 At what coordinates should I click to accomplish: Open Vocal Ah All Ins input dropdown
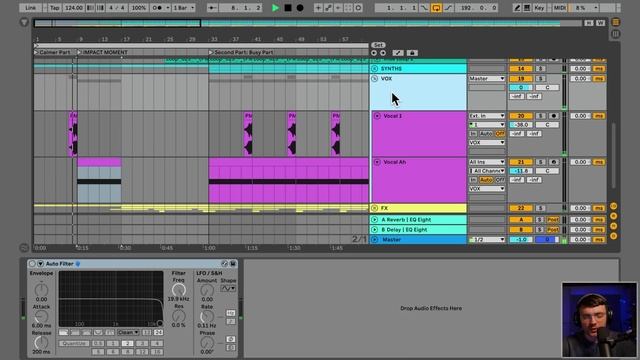coord(487,162)
